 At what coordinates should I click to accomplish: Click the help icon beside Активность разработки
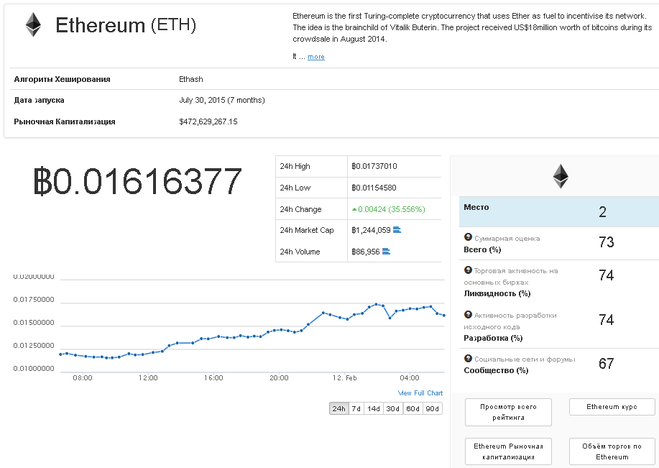(x=468, y=315)
